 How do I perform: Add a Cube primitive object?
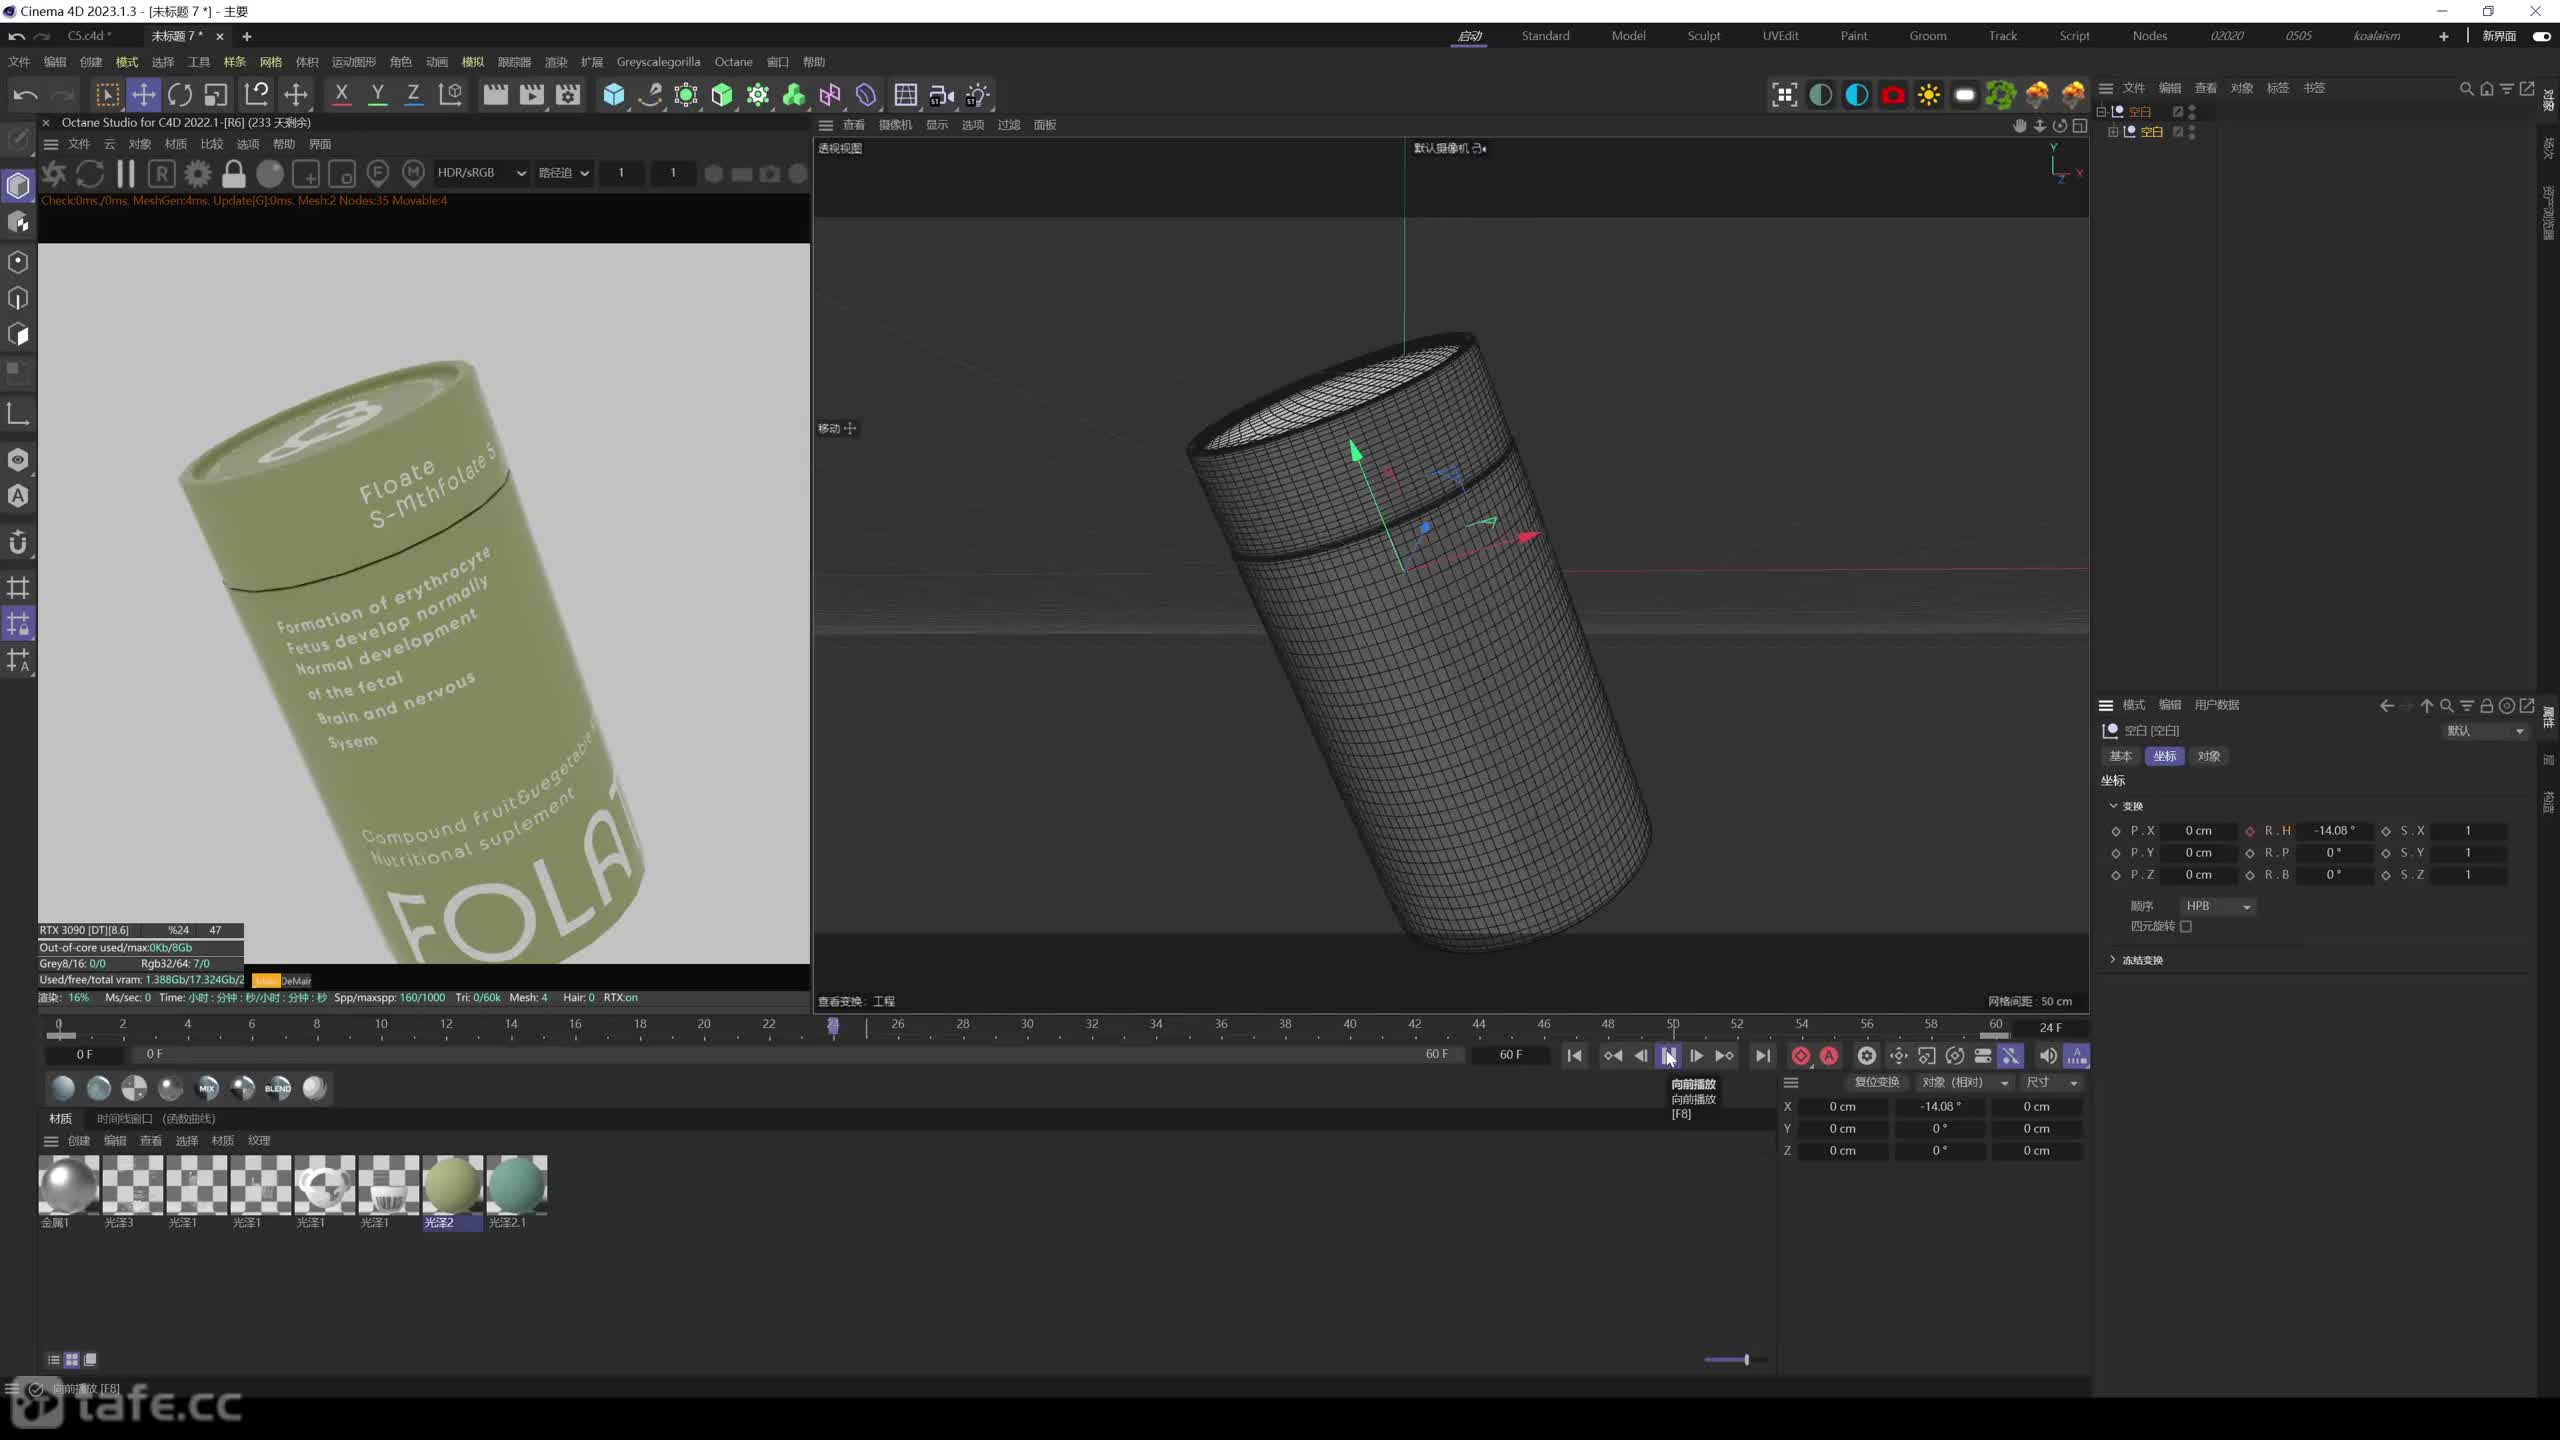pyautogui.click(x=614, y=95)
